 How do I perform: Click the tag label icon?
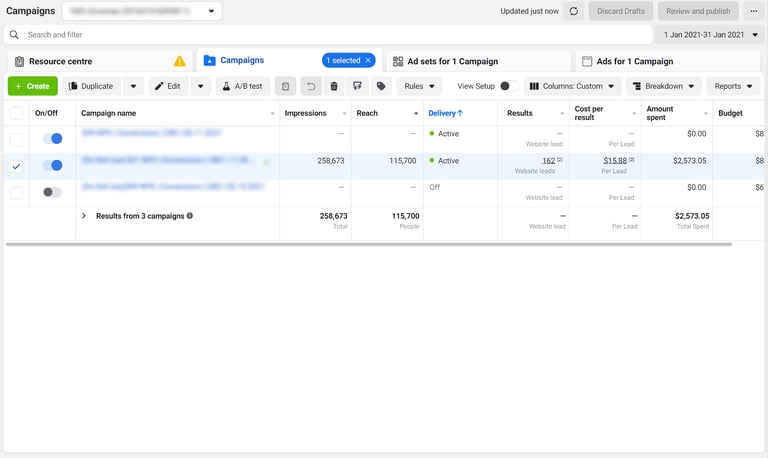[381, 86]
